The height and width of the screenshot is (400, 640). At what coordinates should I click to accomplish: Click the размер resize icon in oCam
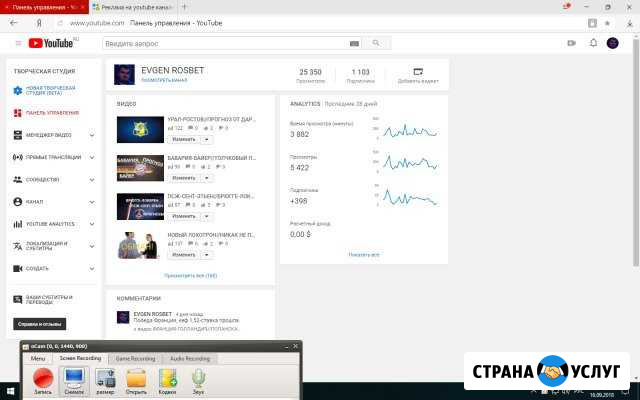105,381
